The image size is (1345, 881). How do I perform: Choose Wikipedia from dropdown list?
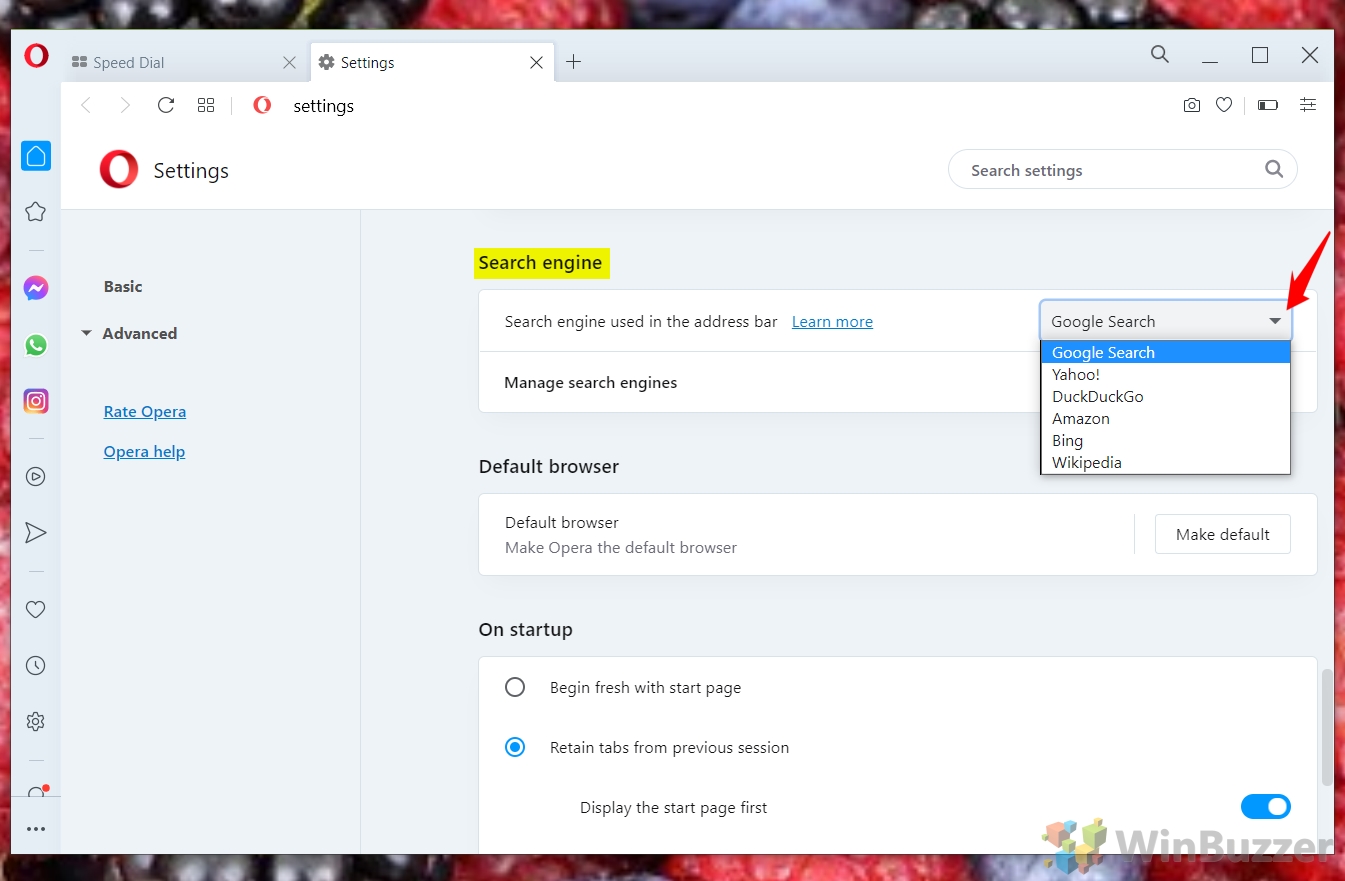pos(1166,462)
